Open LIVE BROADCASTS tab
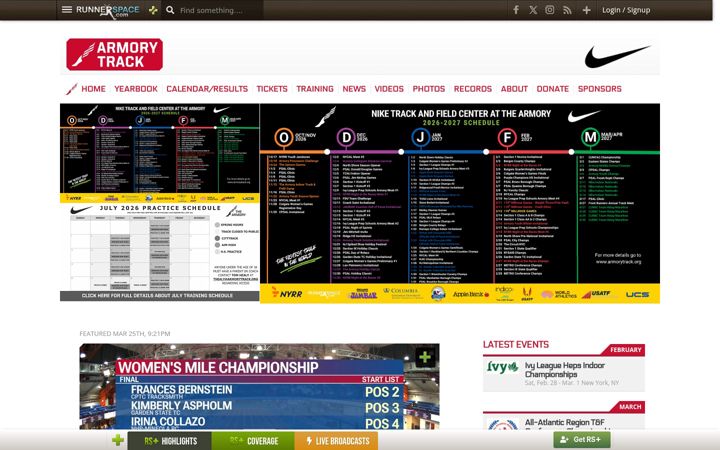The width and height of the screenshot is (720, 450). click(x=337, y=441)
